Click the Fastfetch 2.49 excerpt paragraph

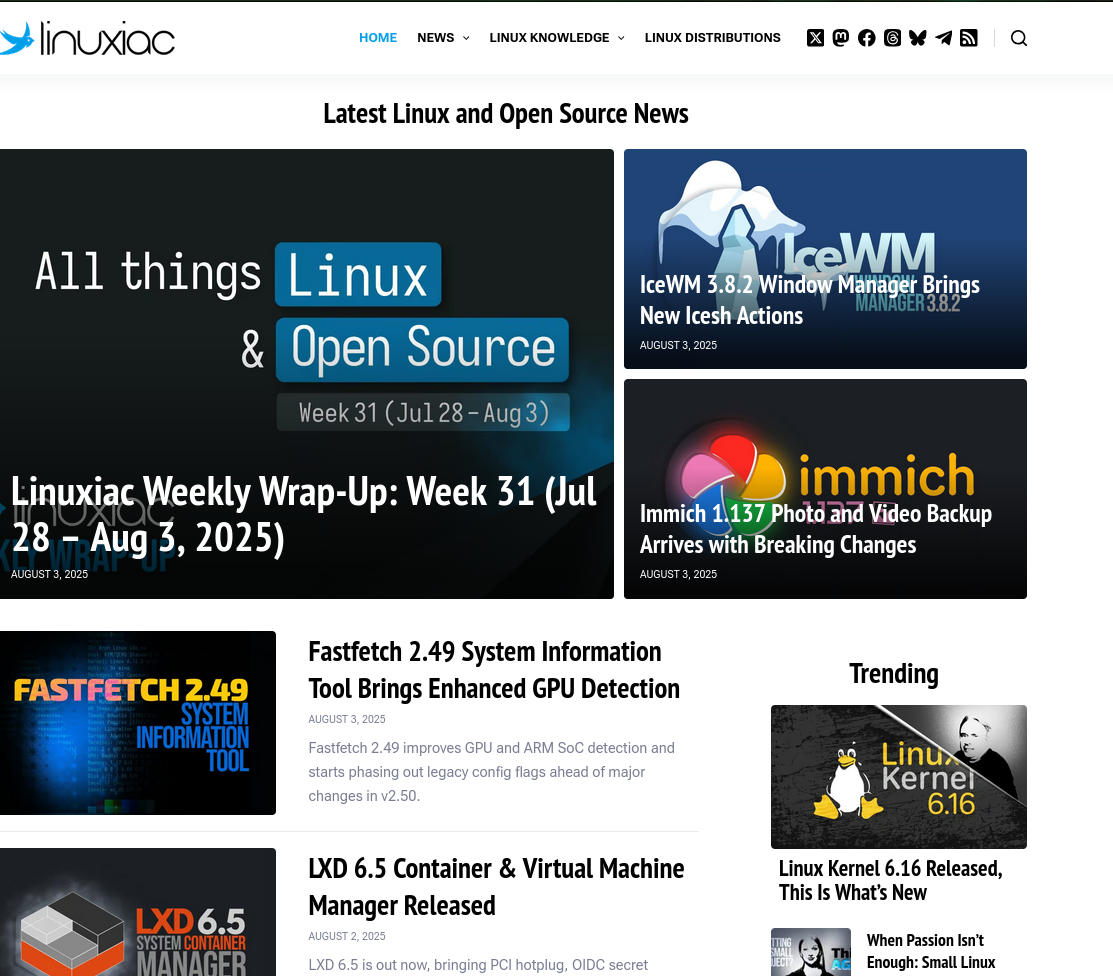pyautogui.click(x=491, y=772)
